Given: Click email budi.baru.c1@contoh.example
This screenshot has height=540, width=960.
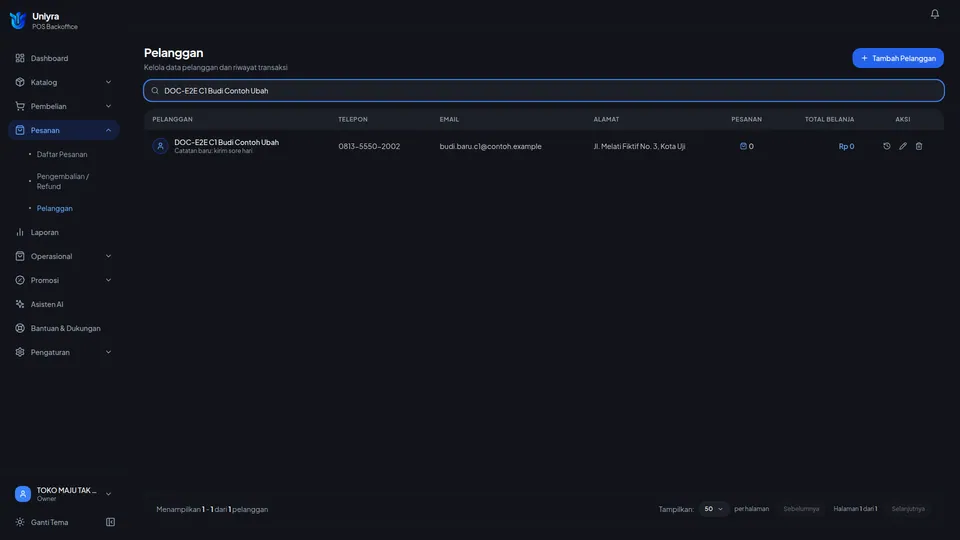Looking at the screenshot, I should 490,146.
